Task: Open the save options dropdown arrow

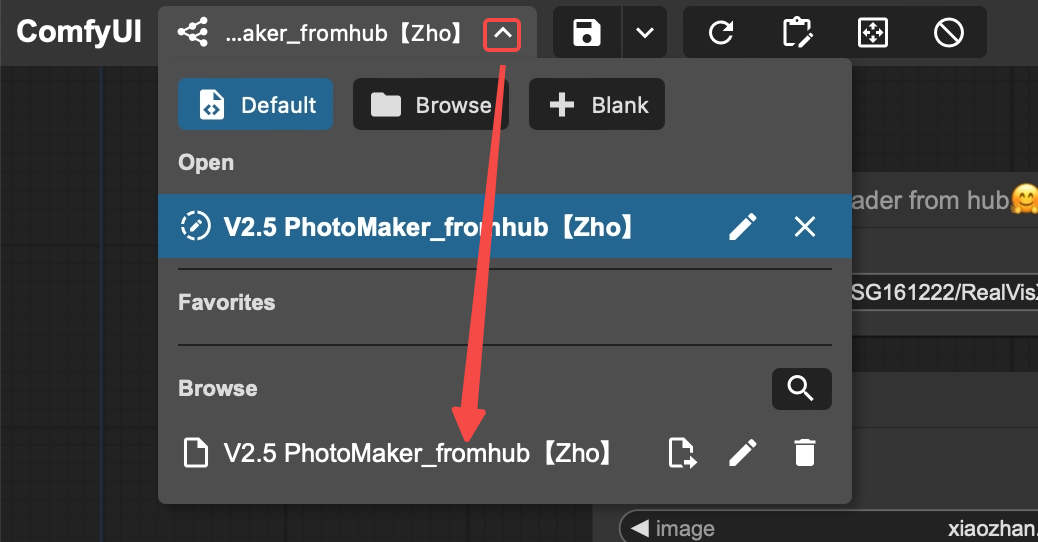Action: click(645, 33)
